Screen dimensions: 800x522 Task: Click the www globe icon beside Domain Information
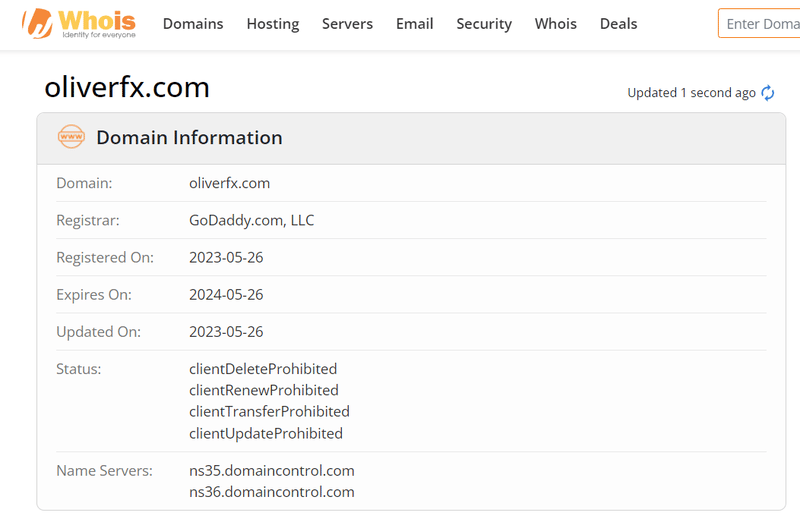(x=71, y=137)
